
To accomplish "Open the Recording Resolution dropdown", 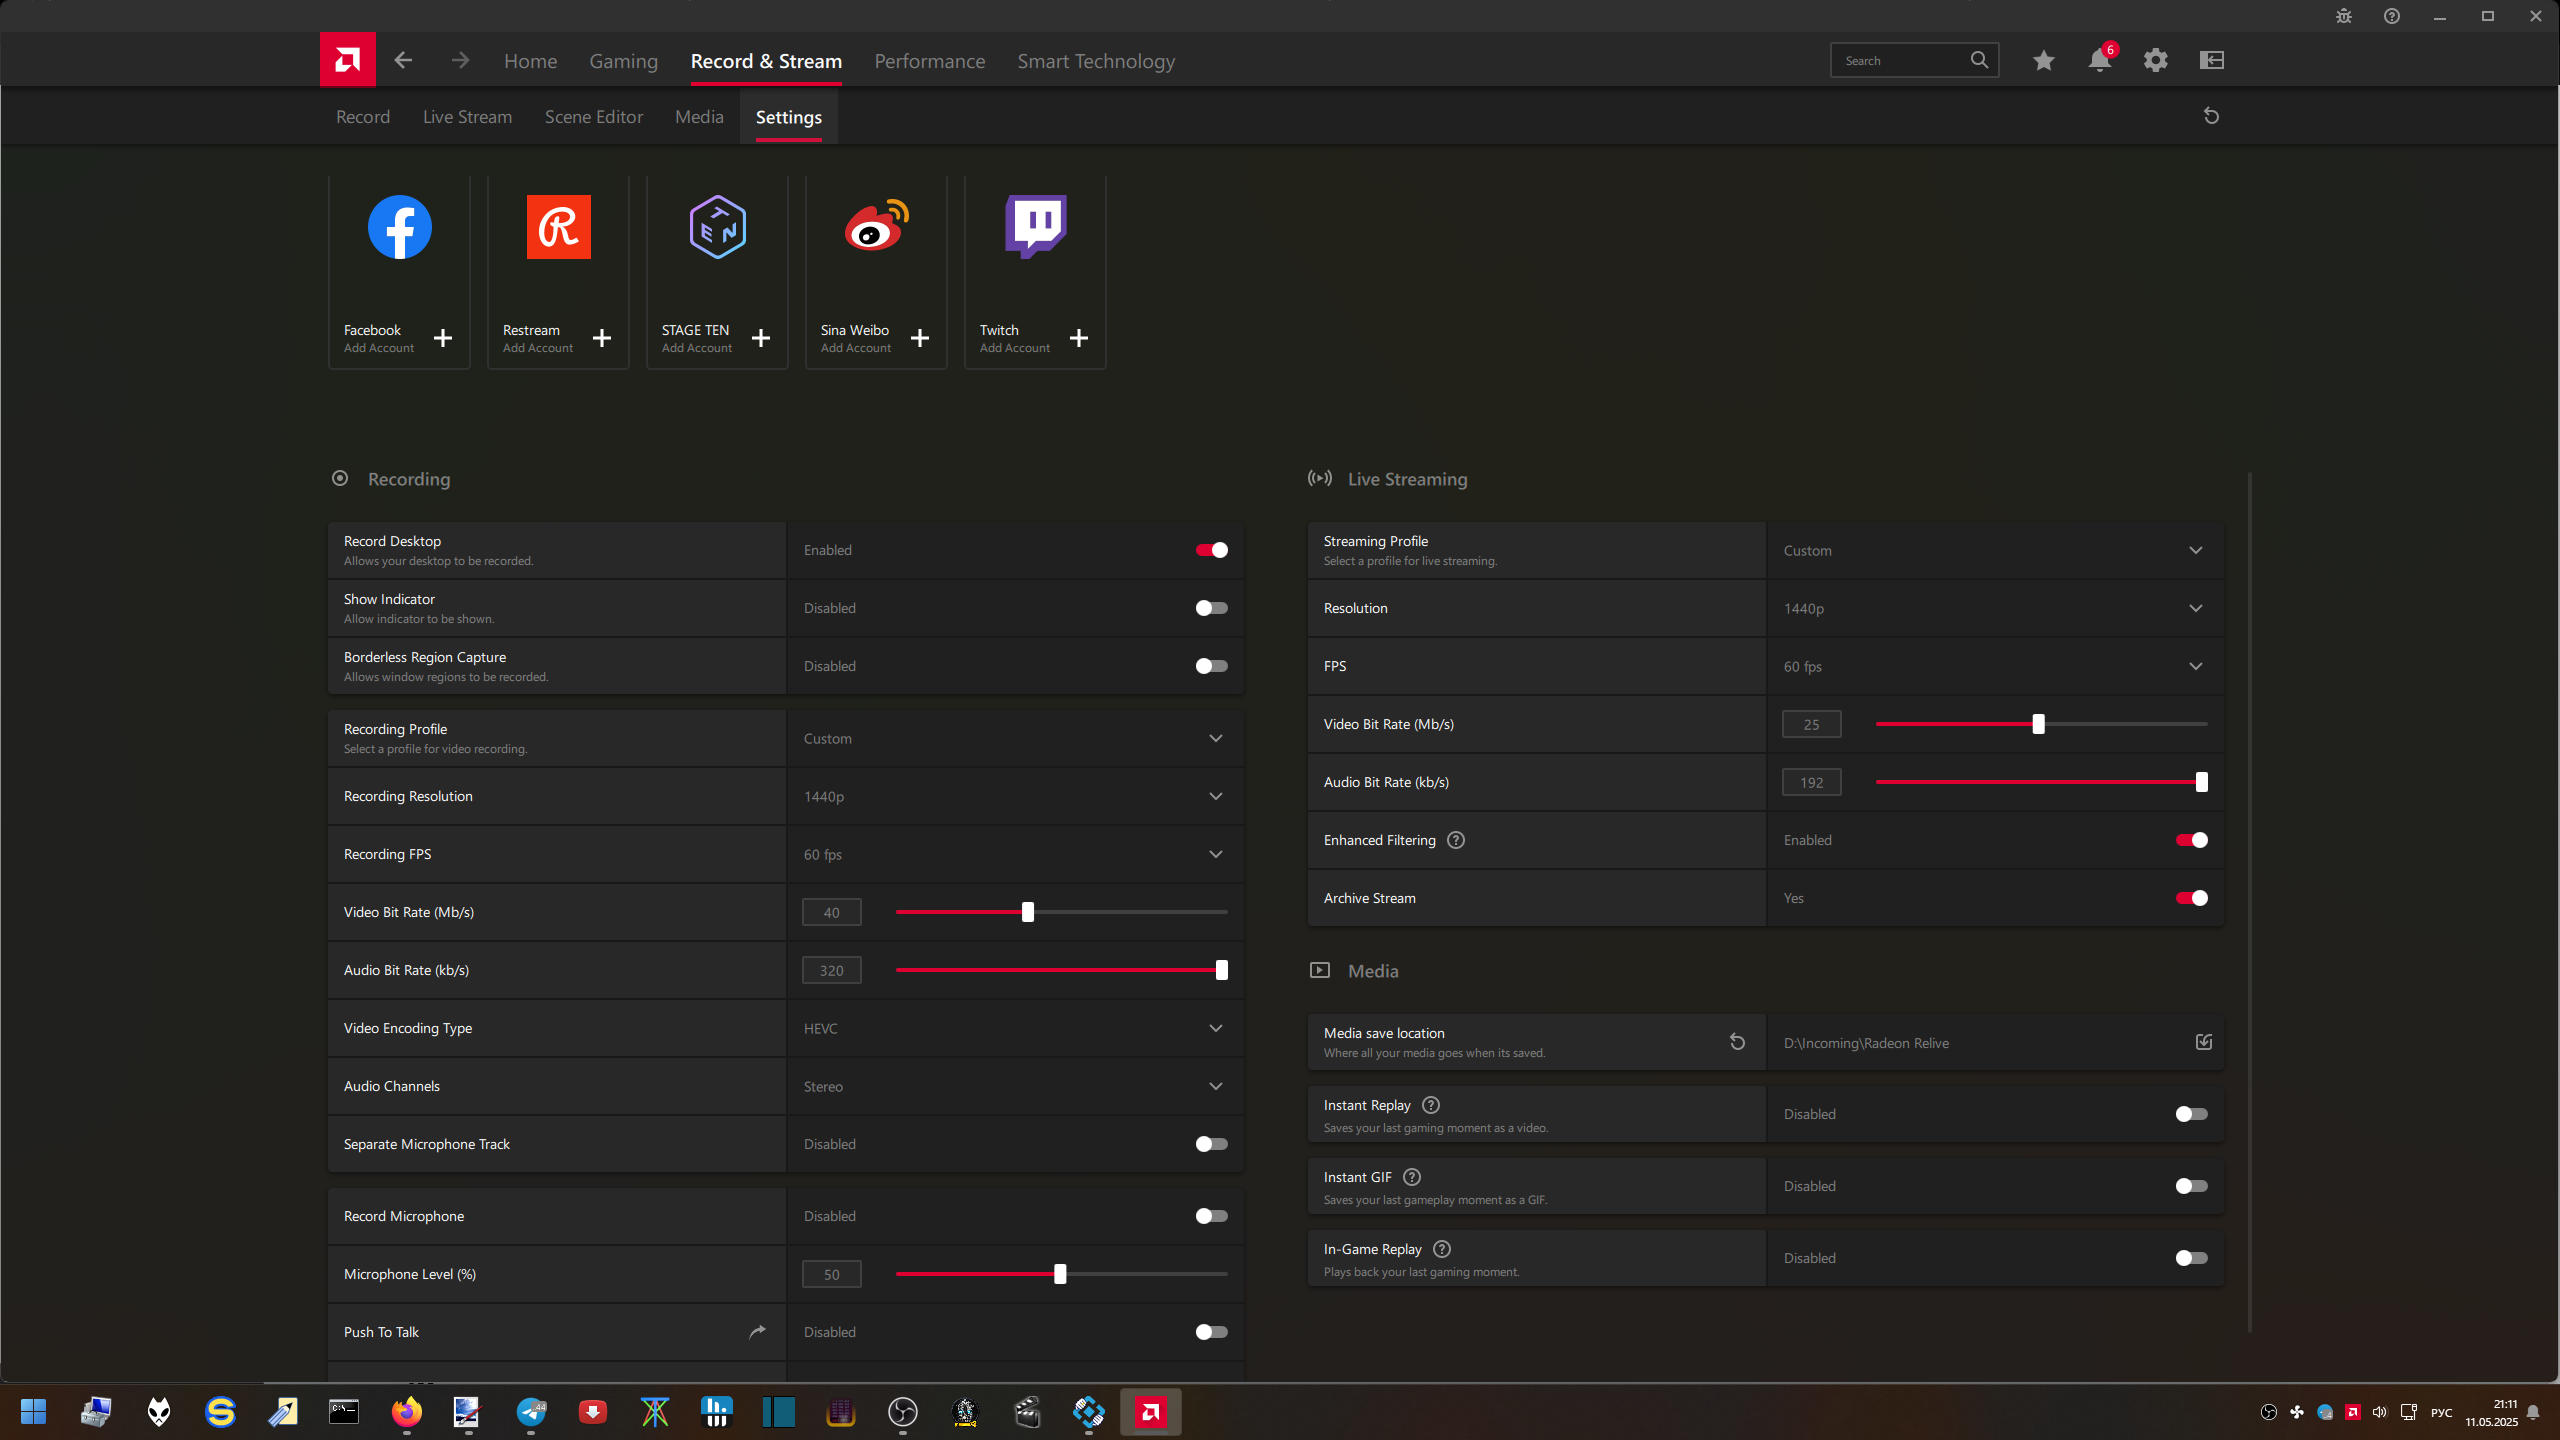I will click(1215, 796).
